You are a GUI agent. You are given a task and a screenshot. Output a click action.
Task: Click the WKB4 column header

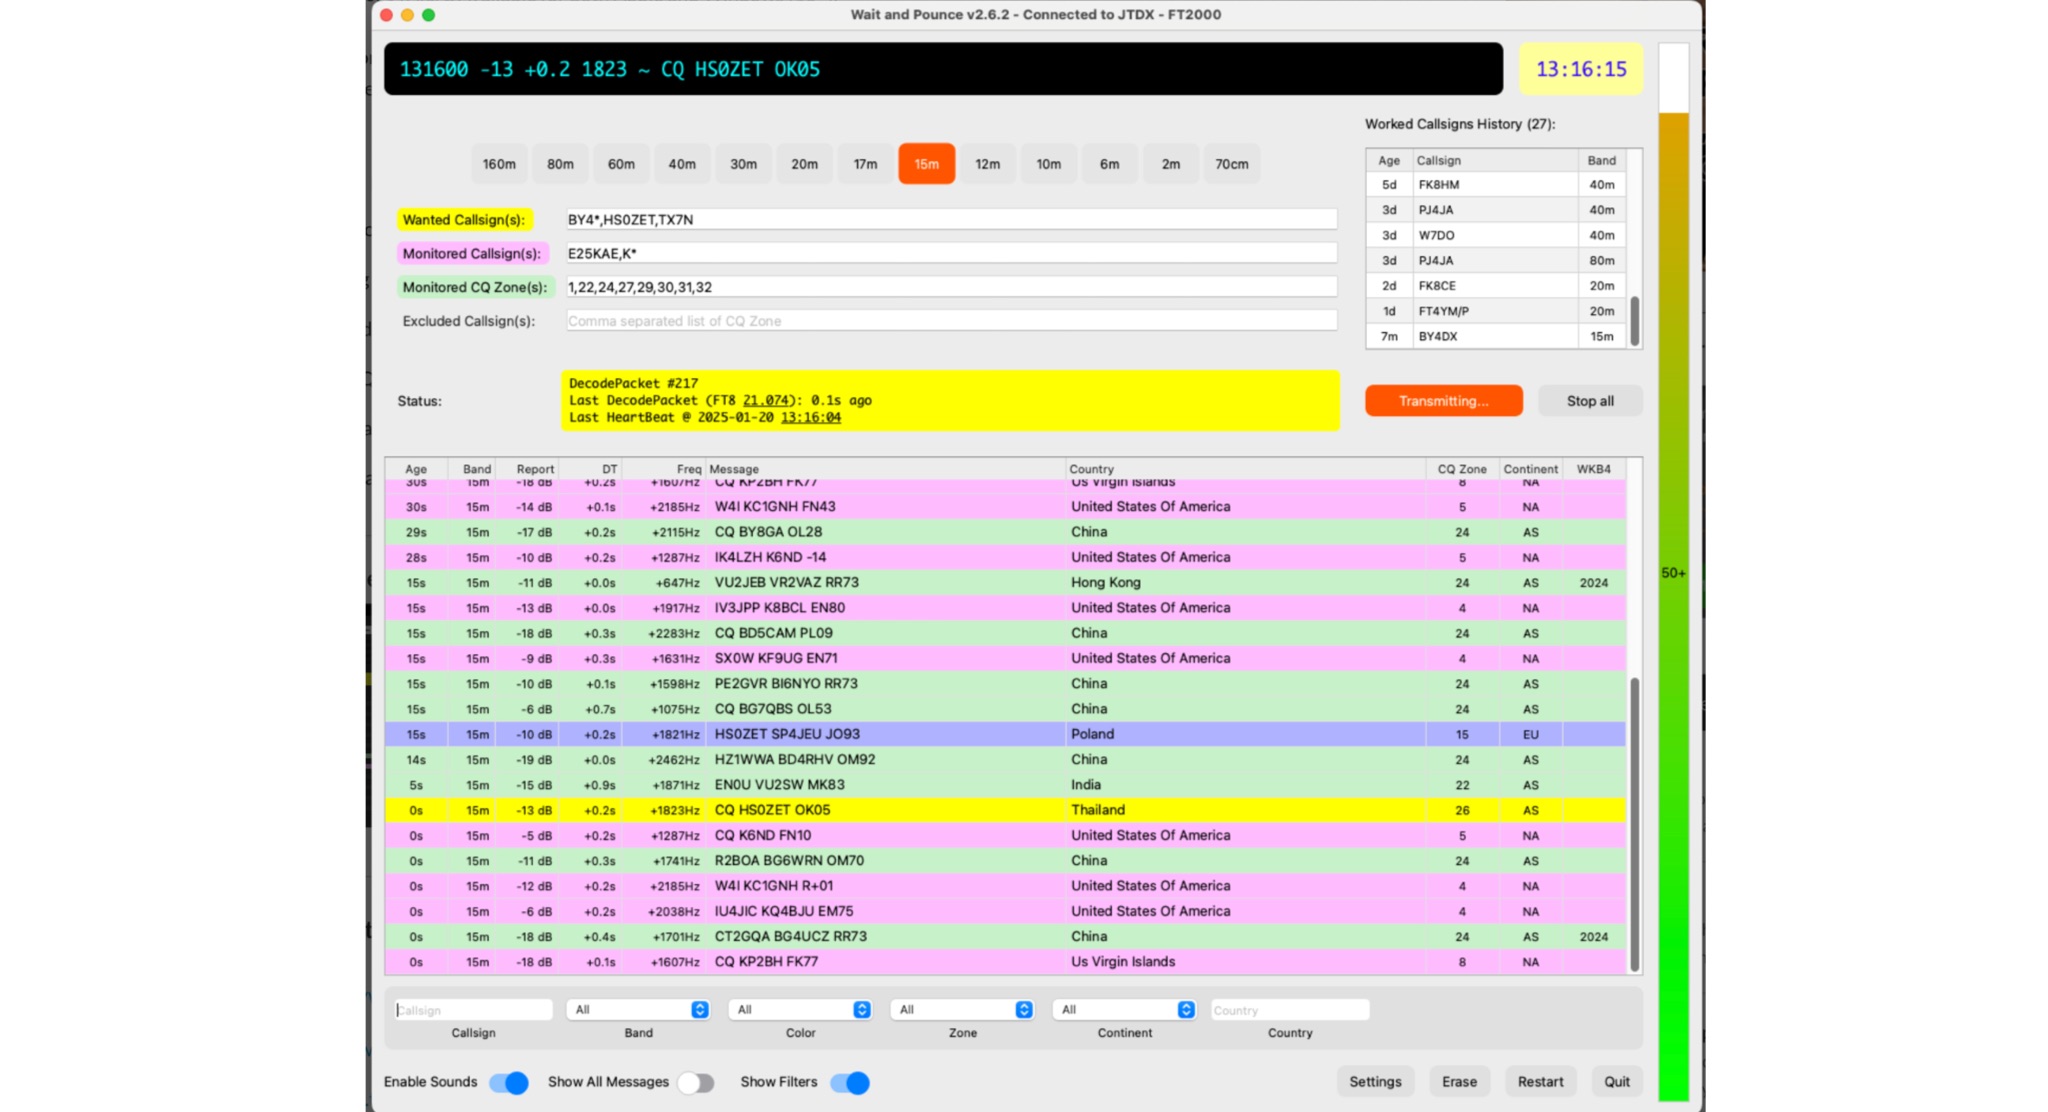point(1594,469)
